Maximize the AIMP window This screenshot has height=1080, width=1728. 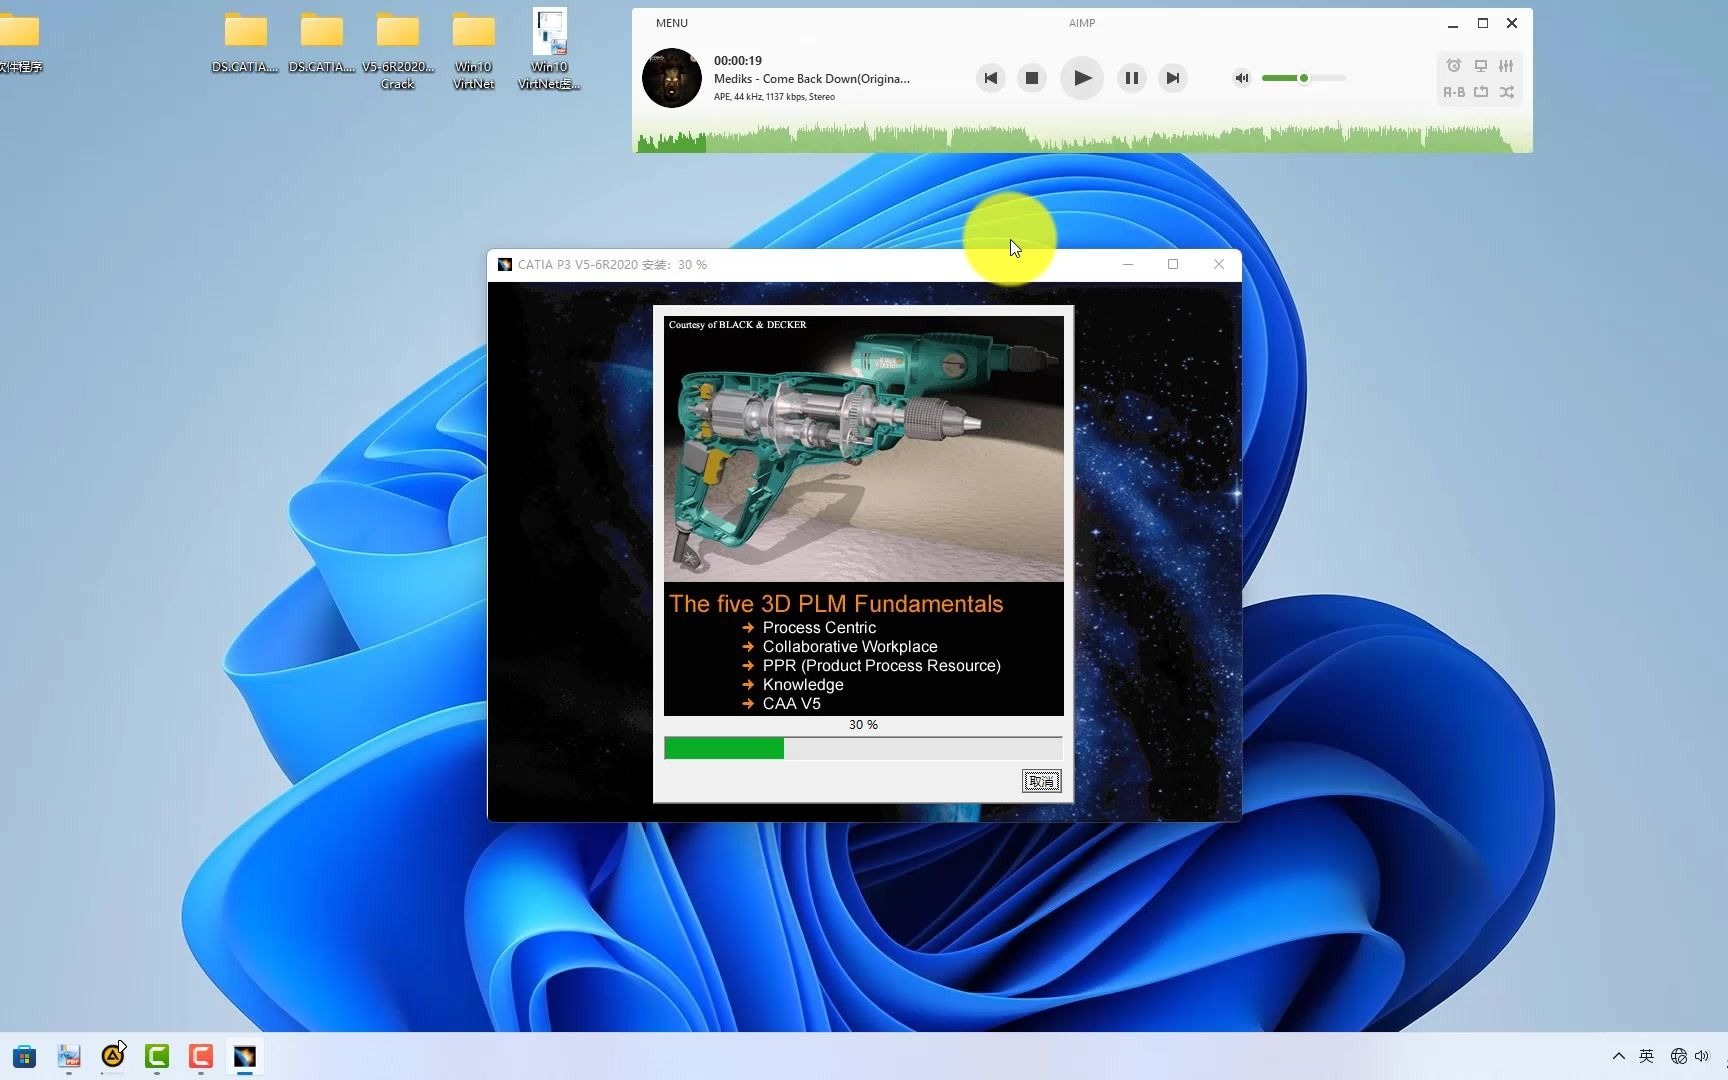tap(1483, 23)
